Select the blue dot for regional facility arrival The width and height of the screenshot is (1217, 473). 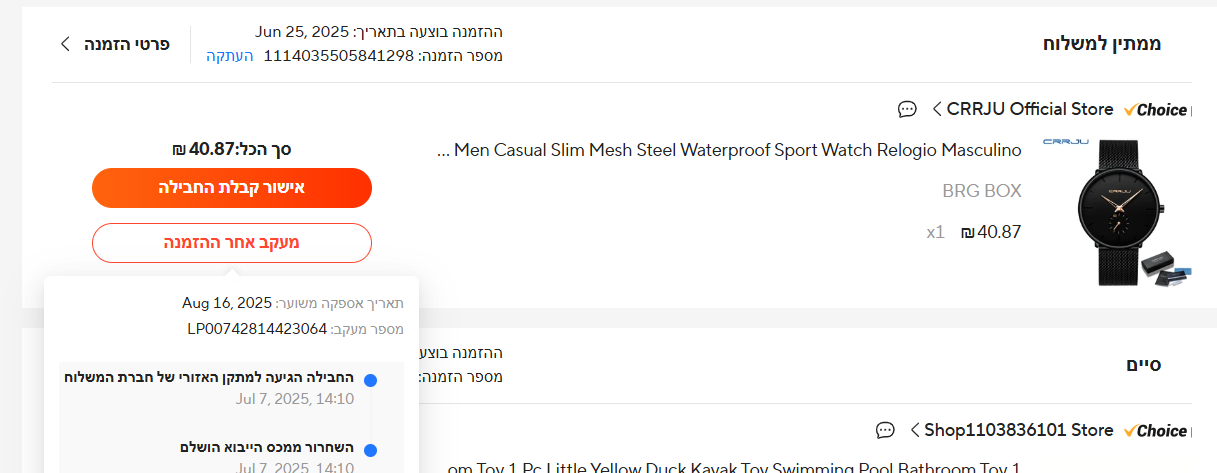pos(370,380)
